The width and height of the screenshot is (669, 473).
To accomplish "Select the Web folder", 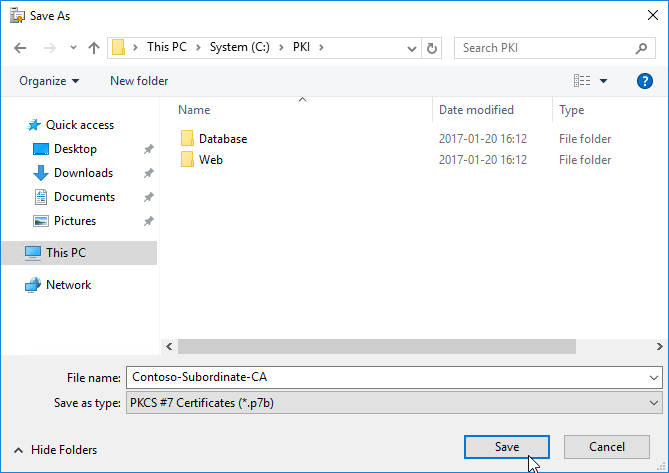I will click(x=211, y=160).
